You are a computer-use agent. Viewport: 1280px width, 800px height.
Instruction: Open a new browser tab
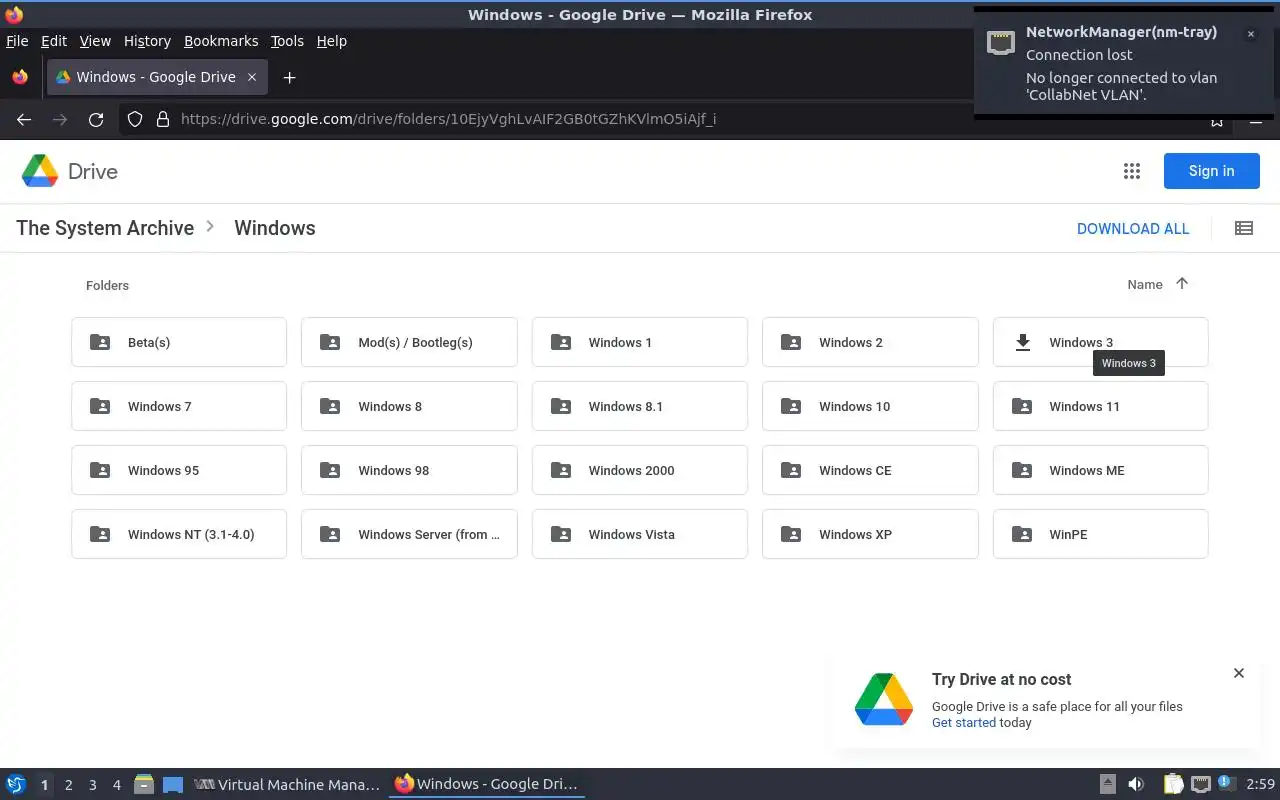(x=289, y=77)
